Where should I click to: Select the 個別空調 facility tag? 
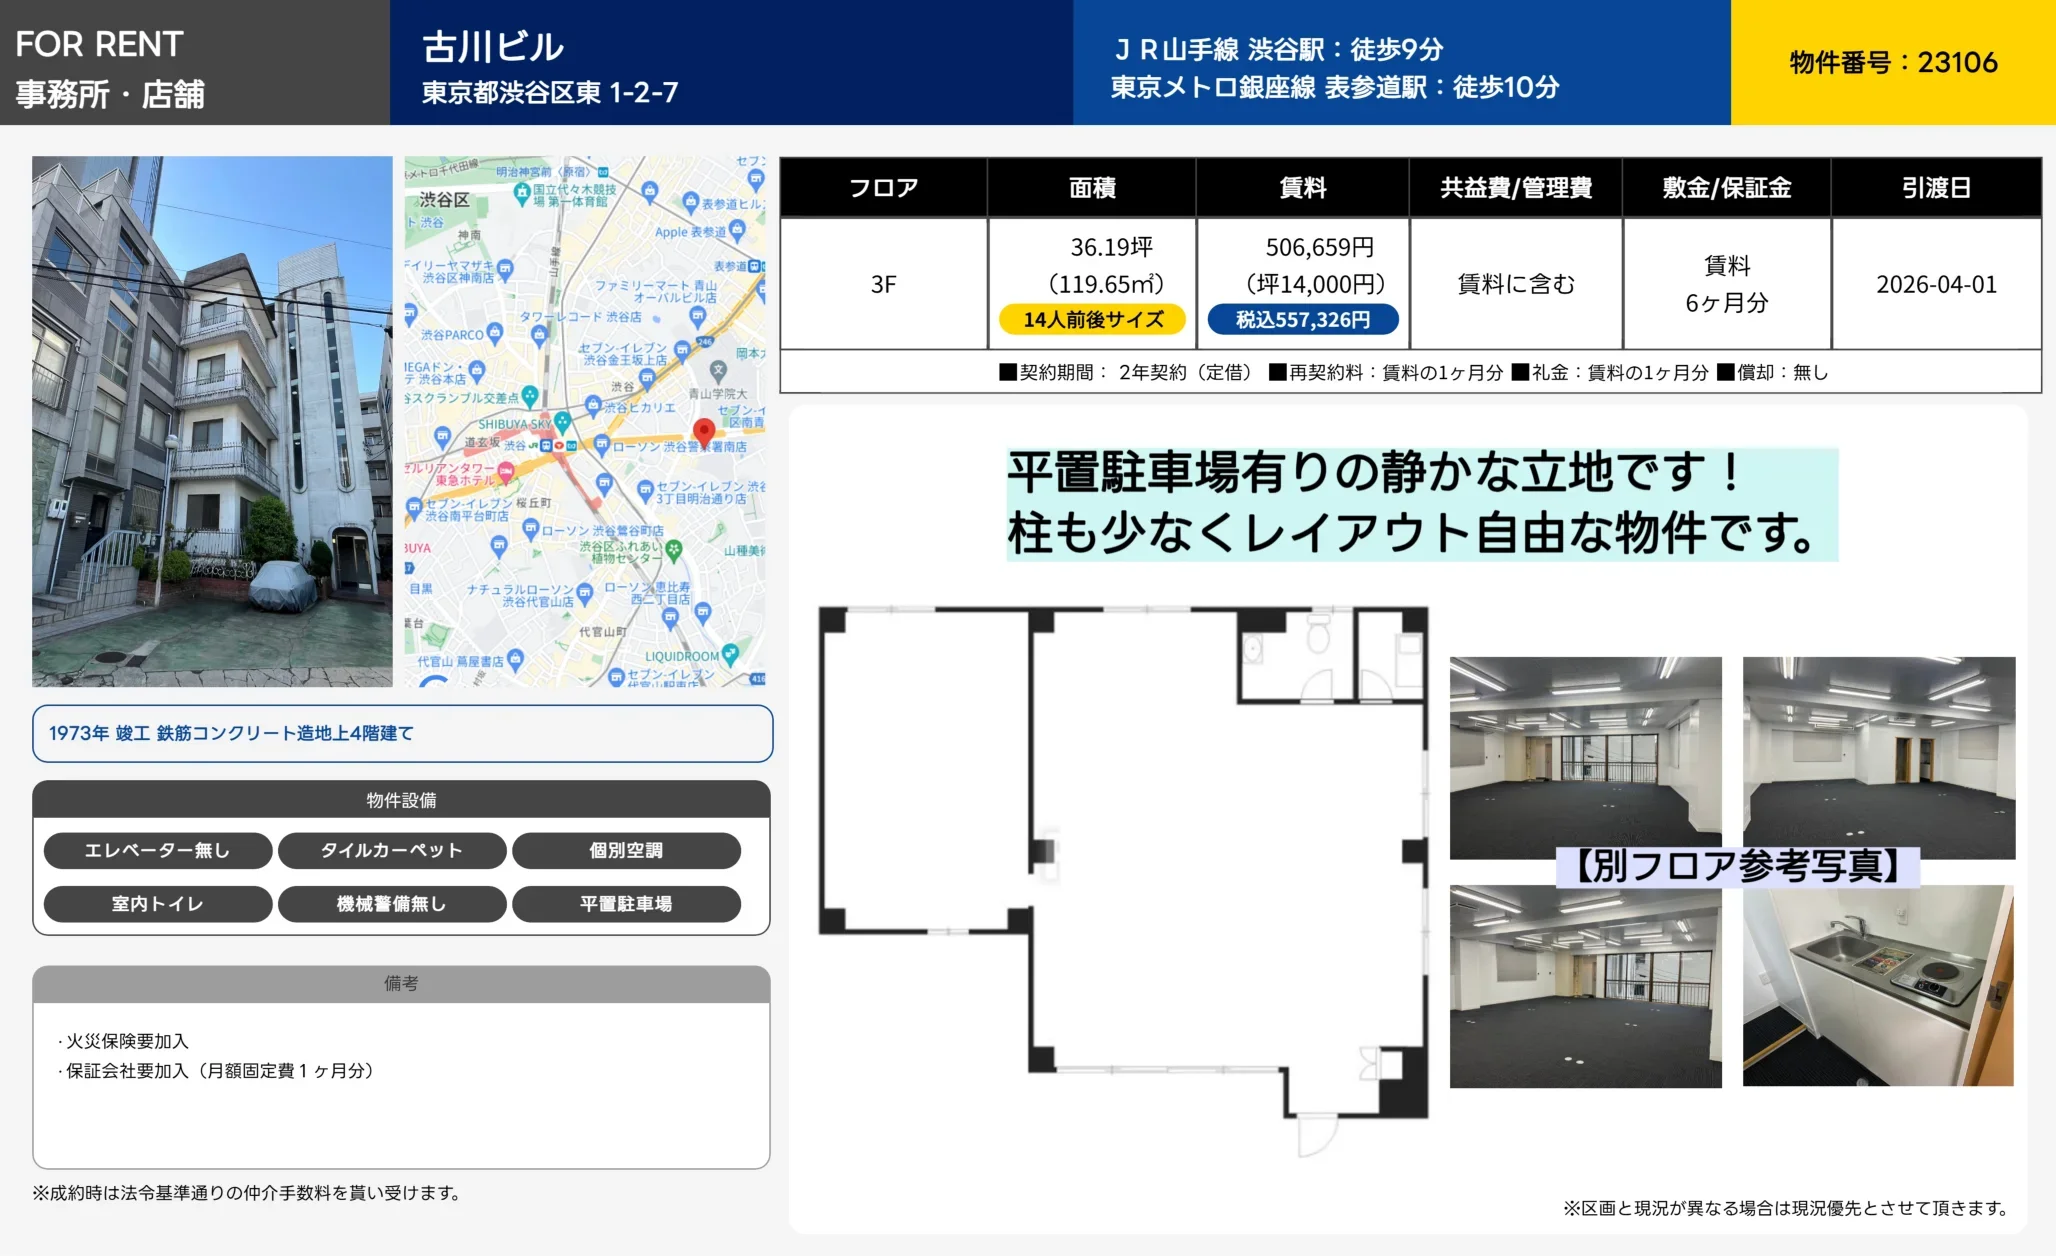click(626, 850)
